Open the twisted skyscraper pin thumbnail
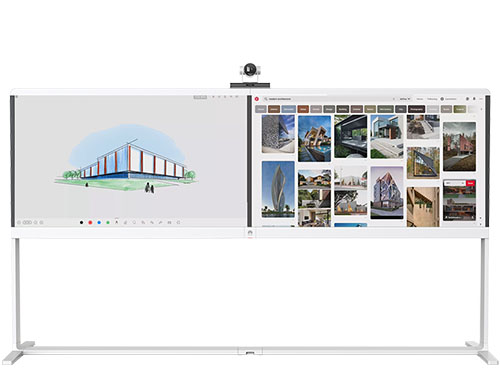500x380 pixels. [278, 189]
